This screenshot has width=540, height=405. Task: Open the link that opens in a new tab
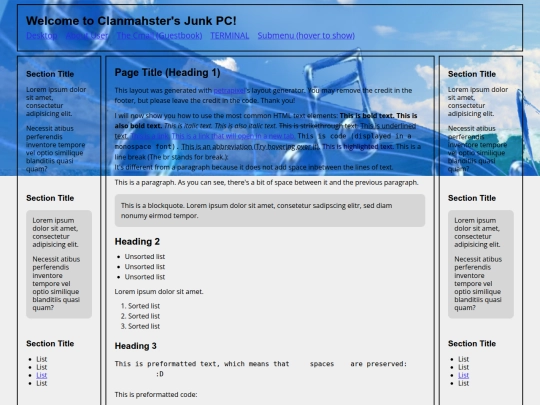click(233, 136)
